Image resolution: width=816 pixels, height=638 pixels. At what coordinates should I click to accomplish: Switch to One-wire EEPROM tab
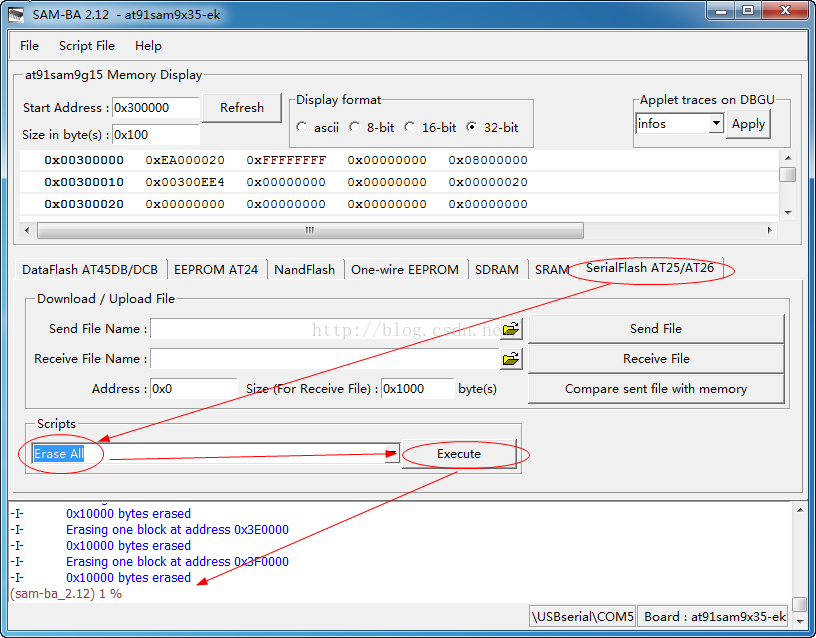405,270
